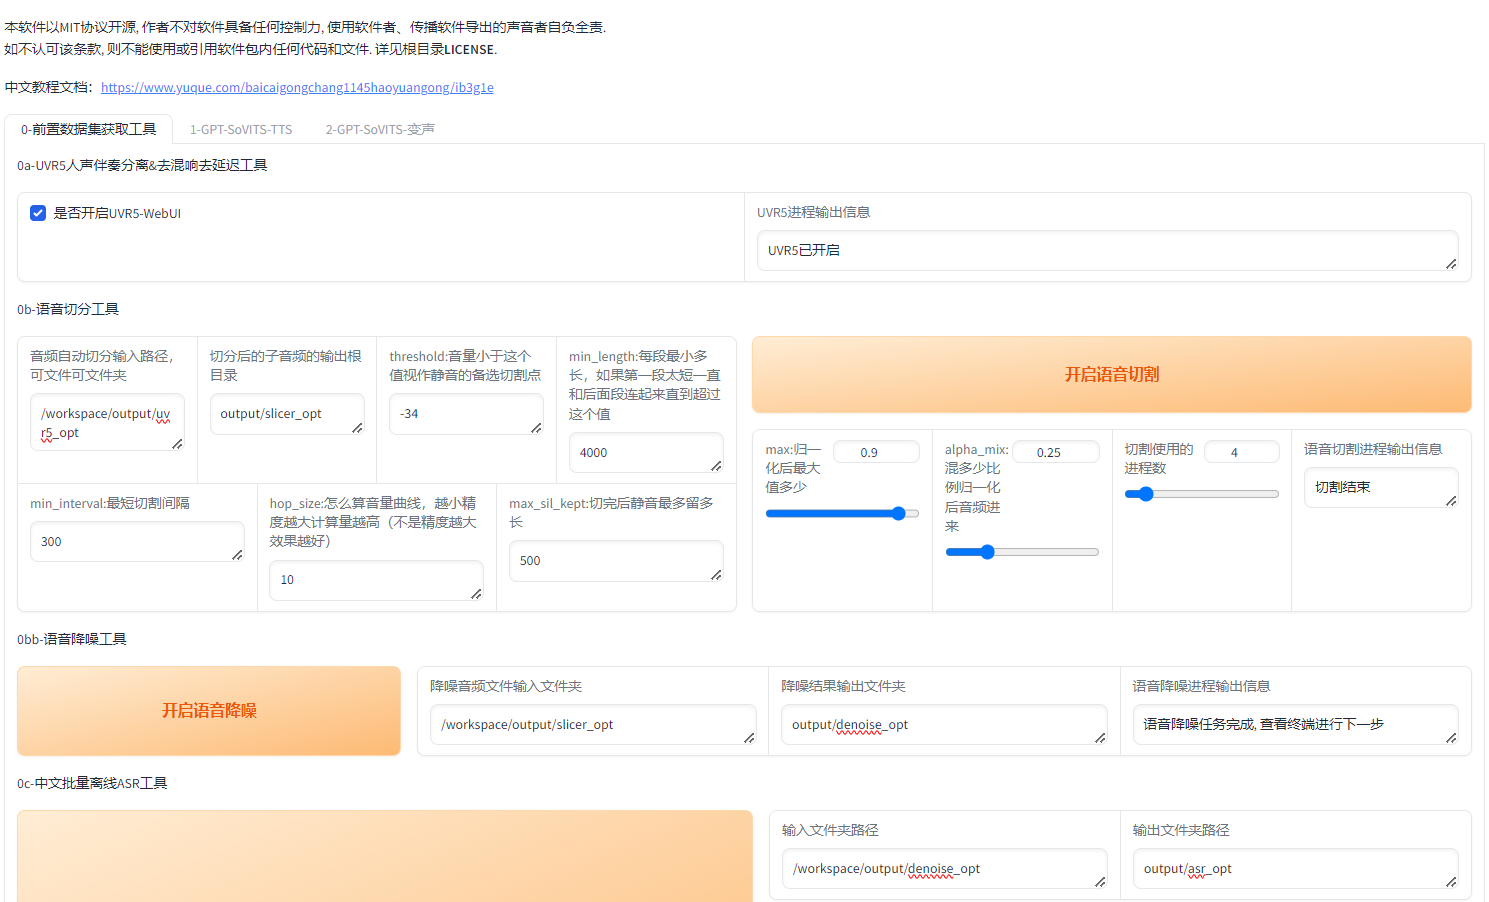Select the min_length field containing 4000
1489x902 pixels.
pos(646,452)
